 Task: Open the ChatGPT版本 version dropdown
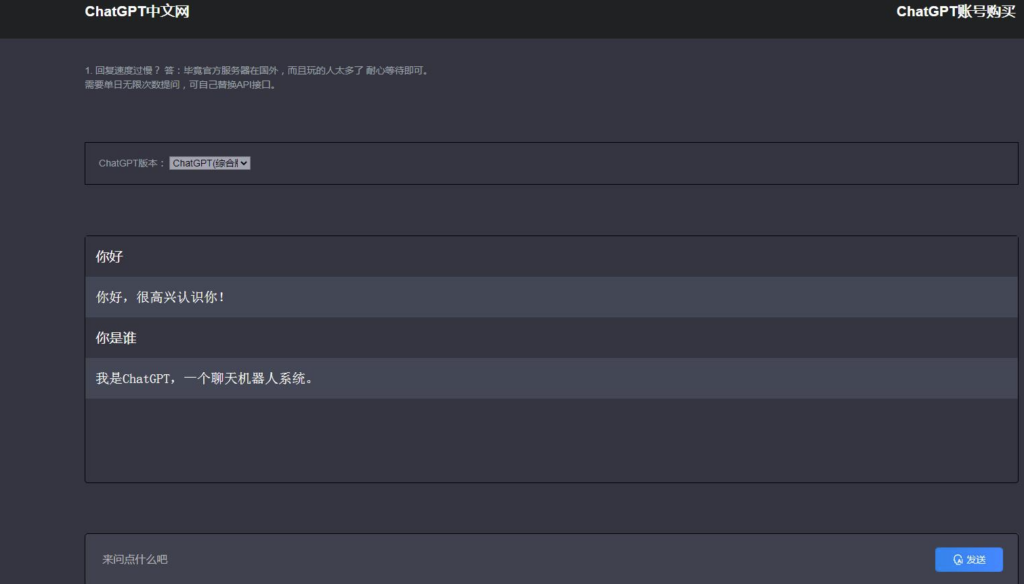208,163
